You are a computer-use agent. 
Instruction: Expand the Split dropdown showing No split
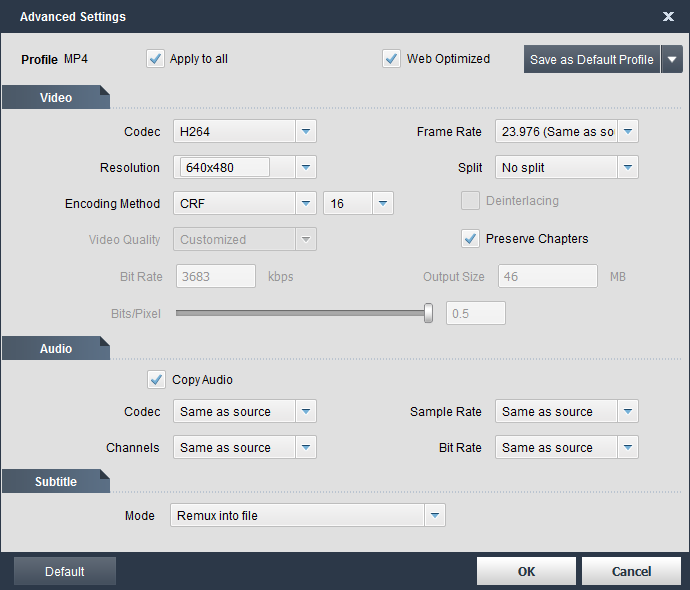(x=567, y=167)
